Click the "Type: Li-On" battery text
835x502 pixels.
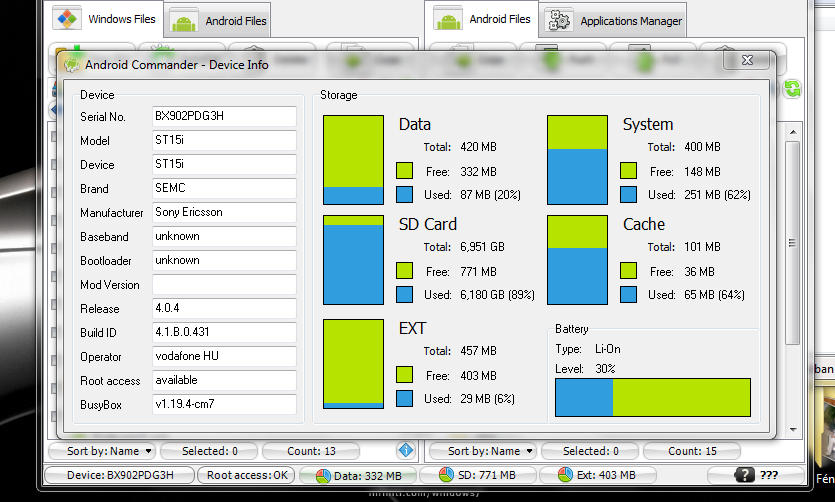pyautogui.click(x=588, y=349)
